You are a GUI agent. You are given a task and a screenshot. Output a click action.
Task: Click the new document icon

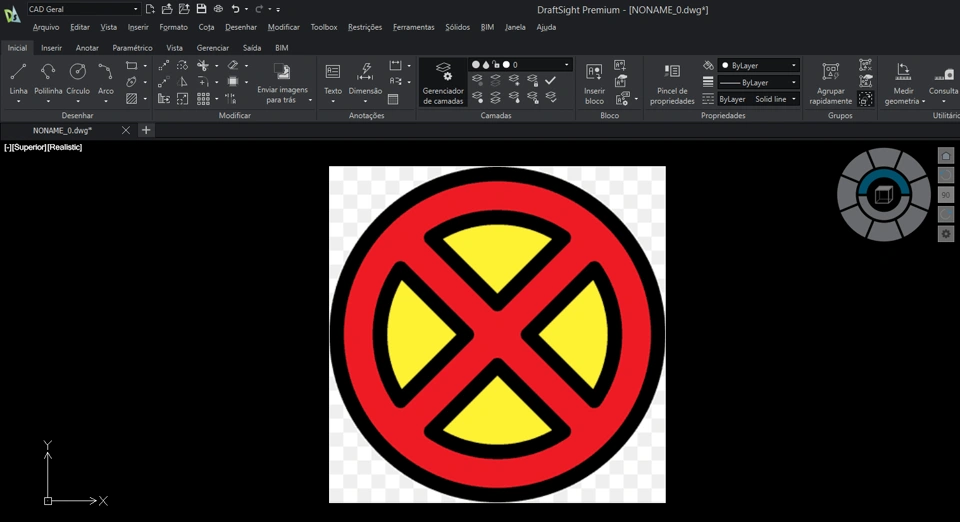[150, 9]
